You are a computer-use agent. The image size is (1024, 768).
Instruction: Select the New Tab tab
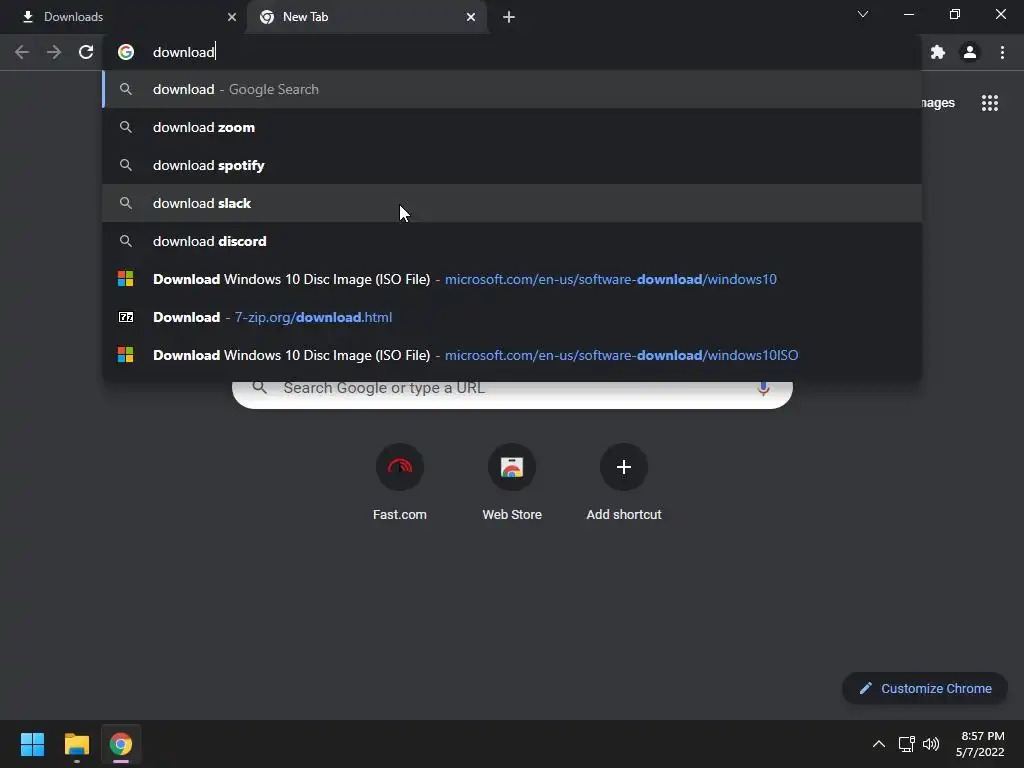[366, 17]
